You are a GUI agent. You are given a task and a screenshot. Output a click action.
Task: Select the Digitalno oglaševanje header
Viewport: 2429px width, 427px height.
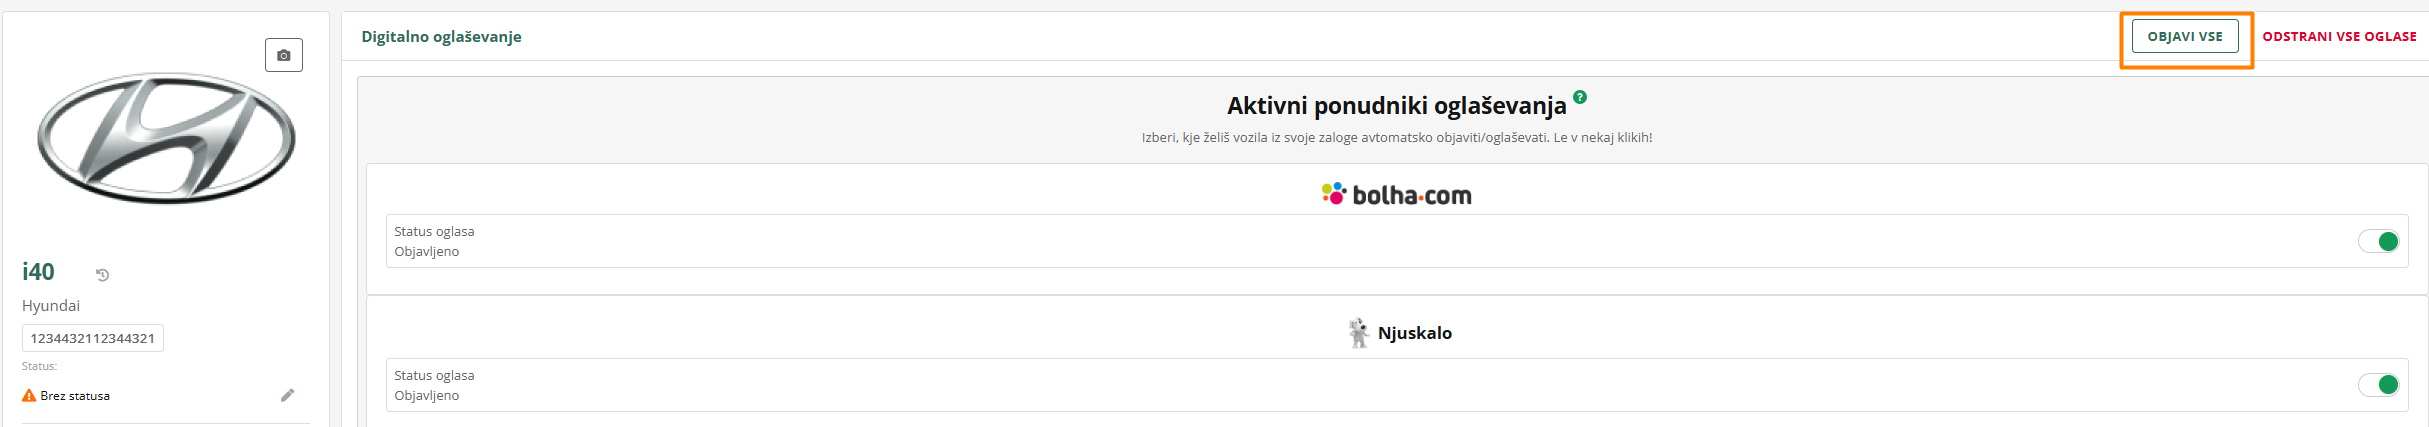[441, 37]
